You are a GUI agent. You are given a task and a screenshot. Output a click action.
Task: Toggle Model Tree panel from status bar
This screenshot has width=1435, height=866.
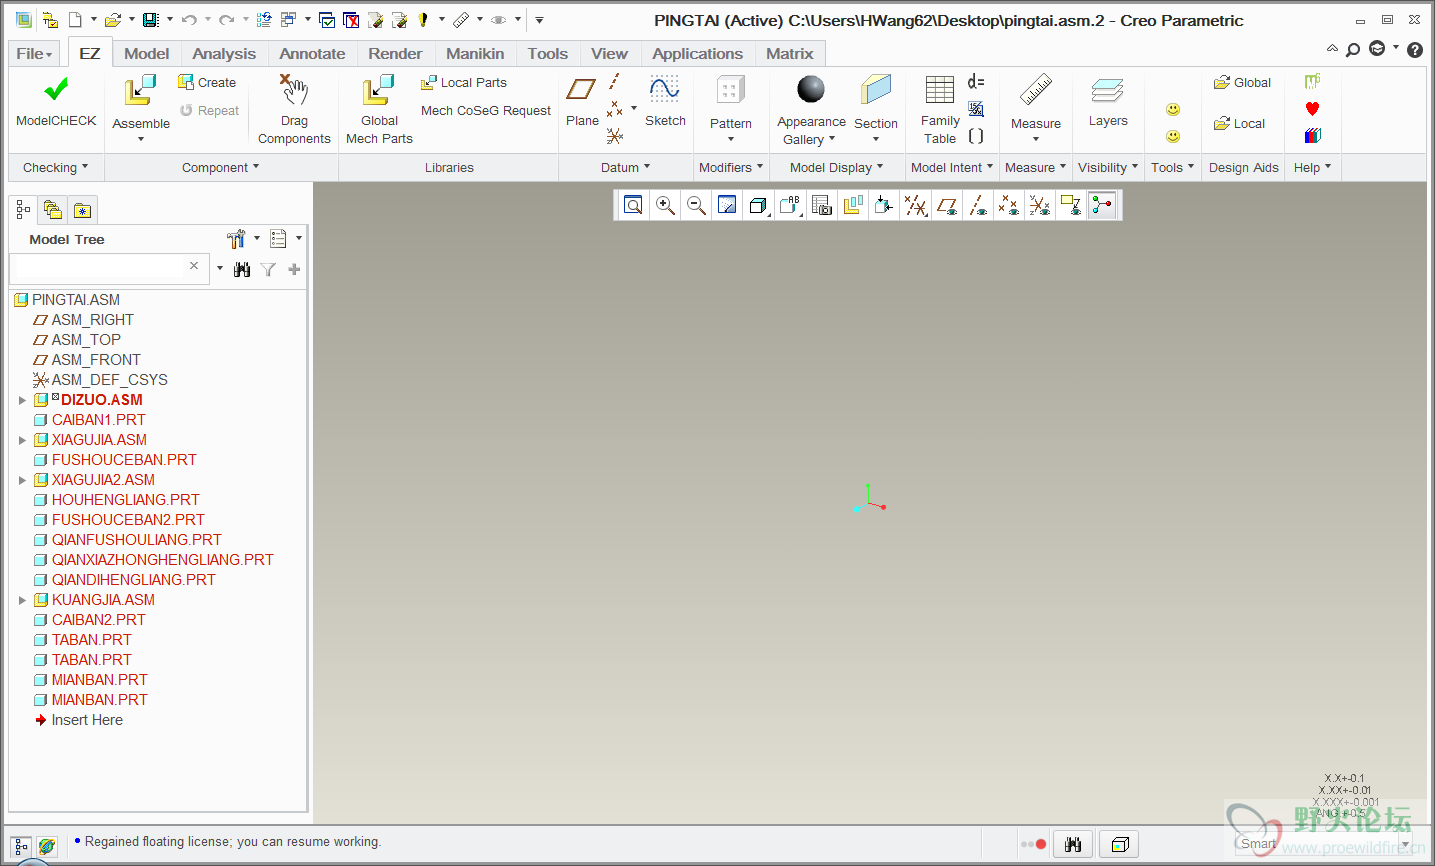21,846
